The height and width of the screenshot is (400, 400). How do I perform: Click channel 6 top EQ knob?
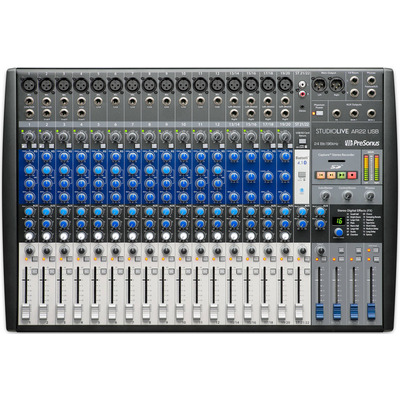pos(115,157)
